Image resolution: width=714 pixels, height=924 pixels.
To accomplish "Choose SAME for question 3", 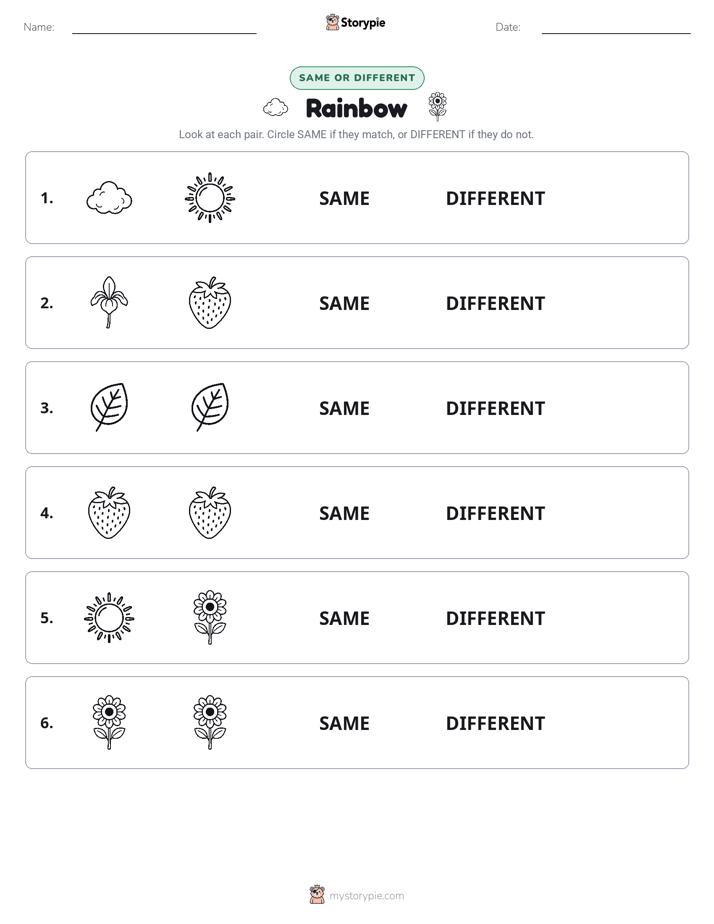I will click(x=344, y=408).
